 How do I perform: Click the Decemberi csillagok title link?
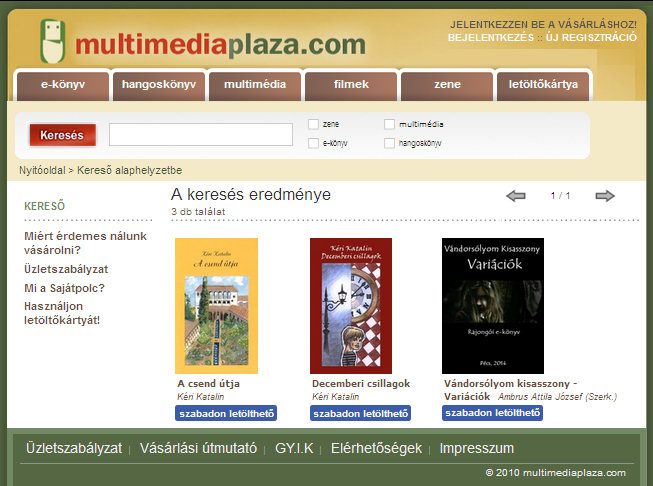click(361, 384)
